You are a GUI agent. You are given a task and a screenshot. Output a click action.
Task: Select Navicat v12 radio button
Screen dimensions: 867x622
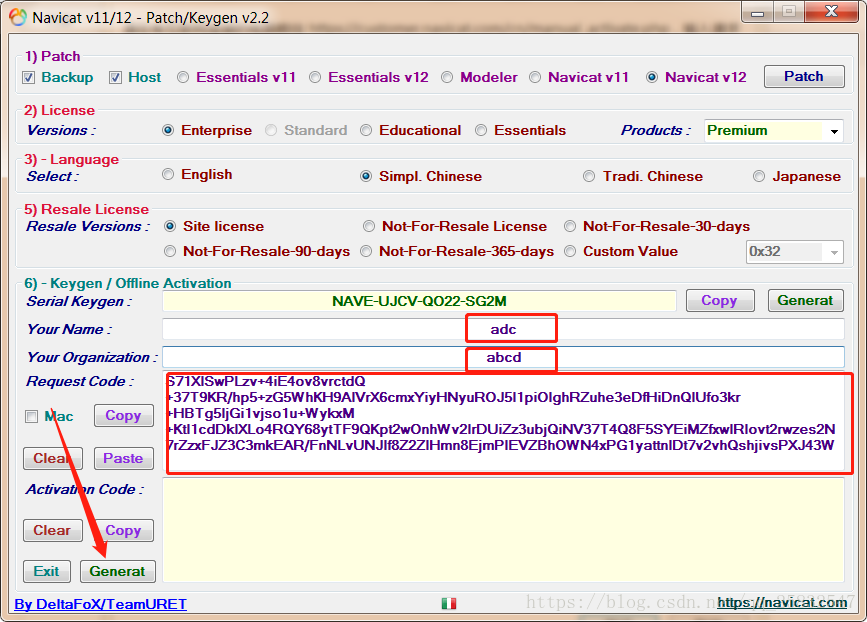click(x=652, y=77)
